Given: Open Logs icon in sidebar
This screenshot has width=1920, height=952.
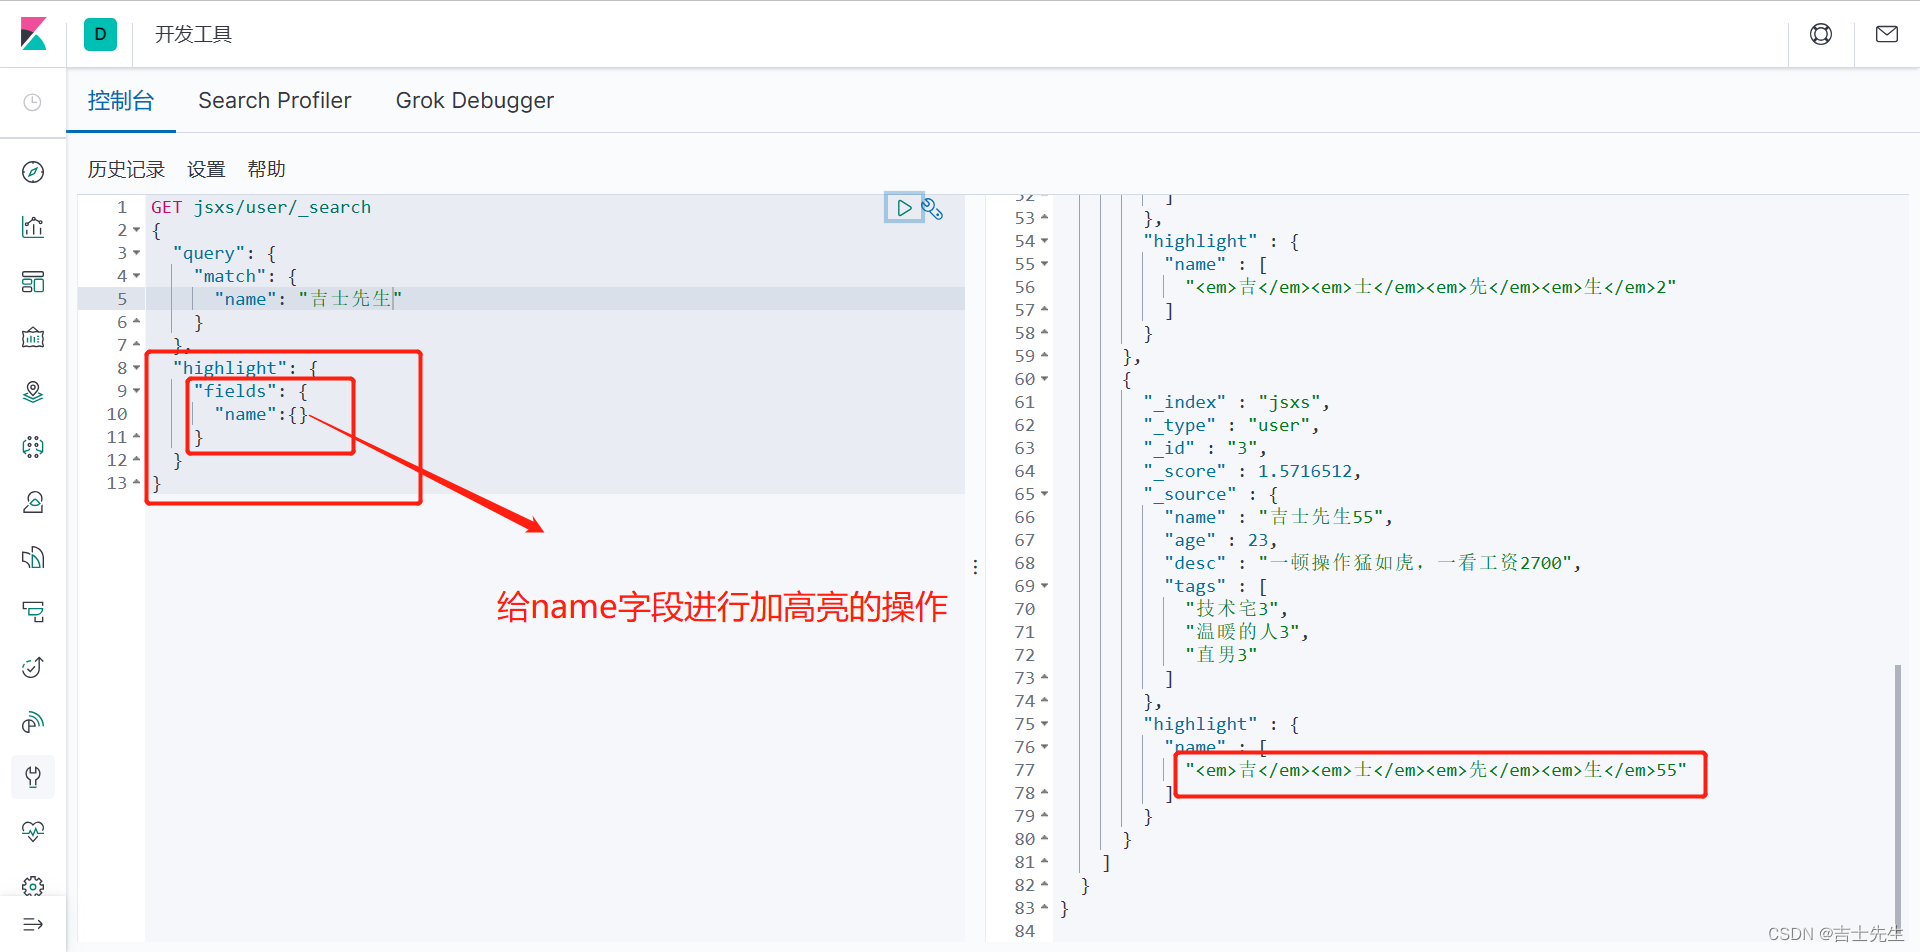Looking at the screenshot, I should (x=33, y=557).
